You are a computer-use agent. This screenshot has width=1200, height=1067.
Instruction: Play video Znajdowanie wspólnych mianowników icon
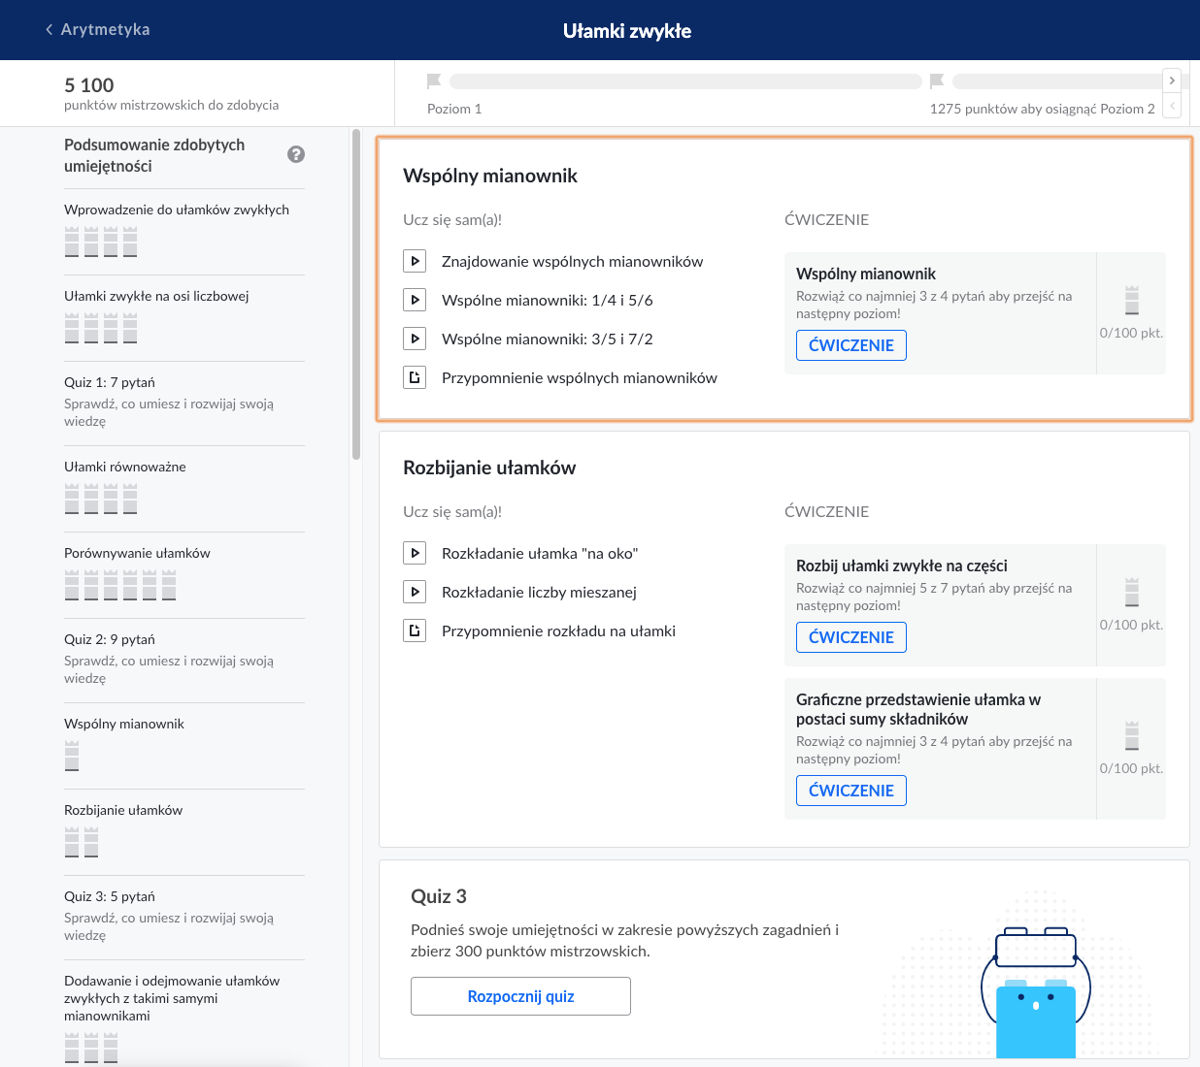[414, 261]
